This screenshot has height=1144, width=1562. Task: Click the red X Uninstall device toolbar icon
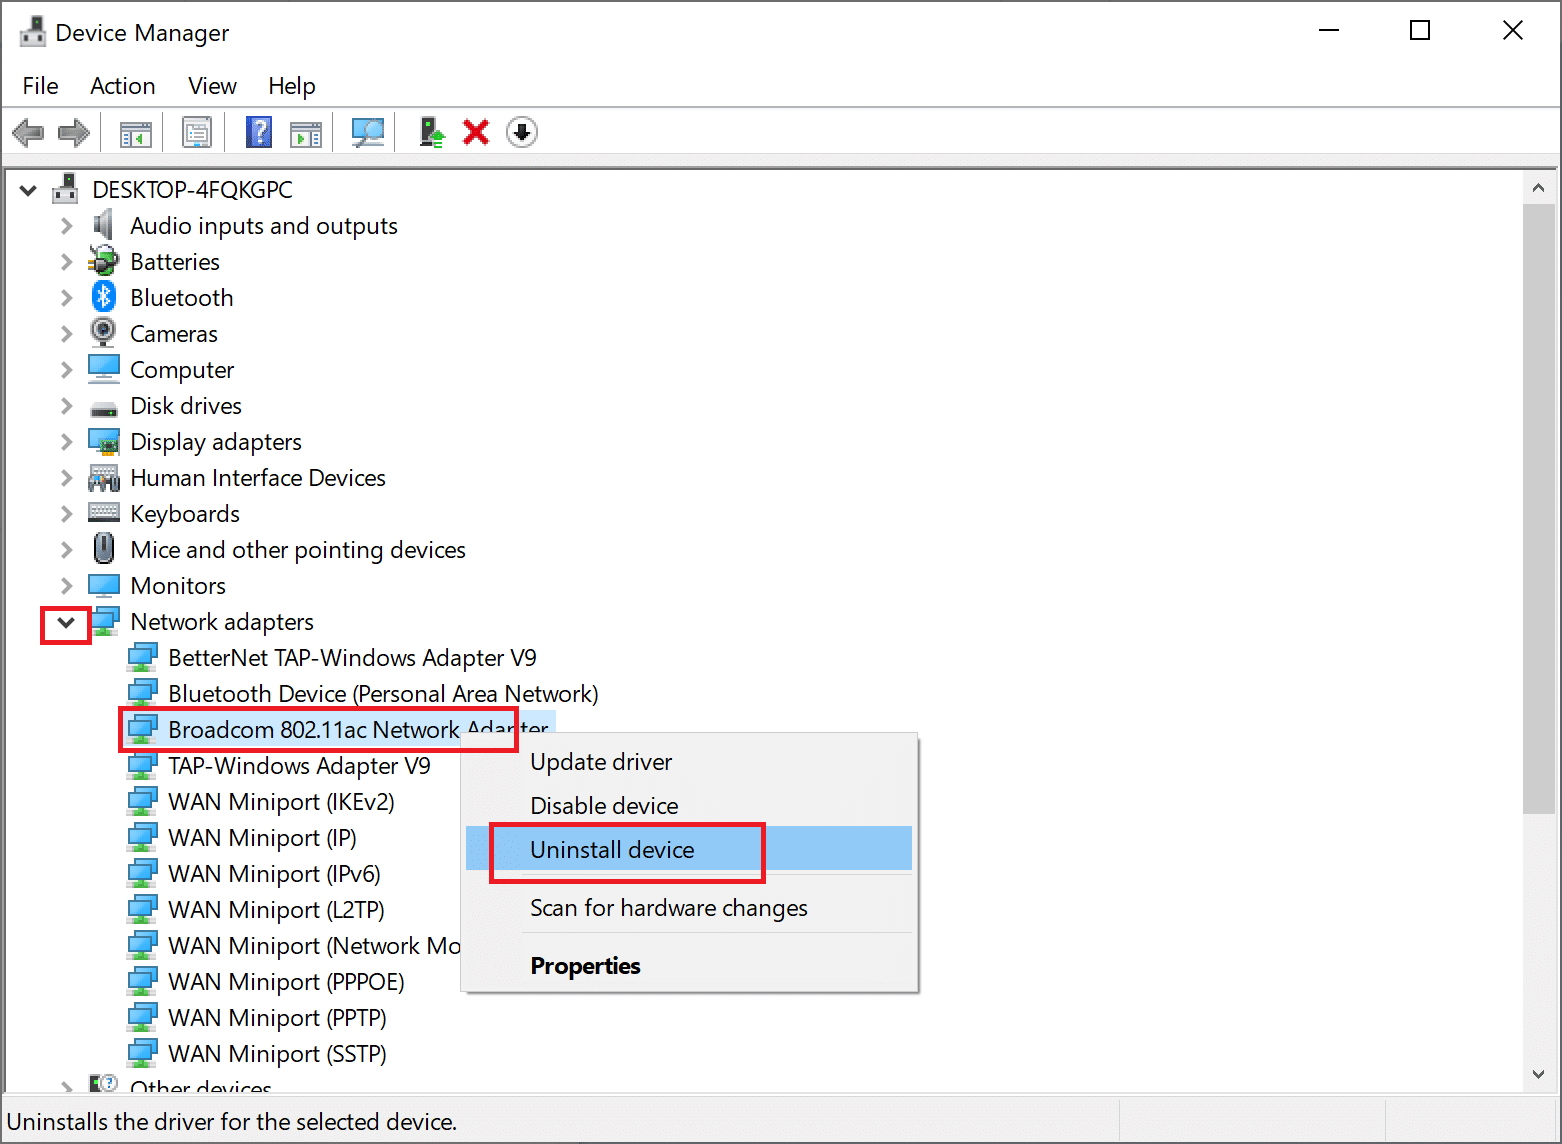tap(476, 132)
